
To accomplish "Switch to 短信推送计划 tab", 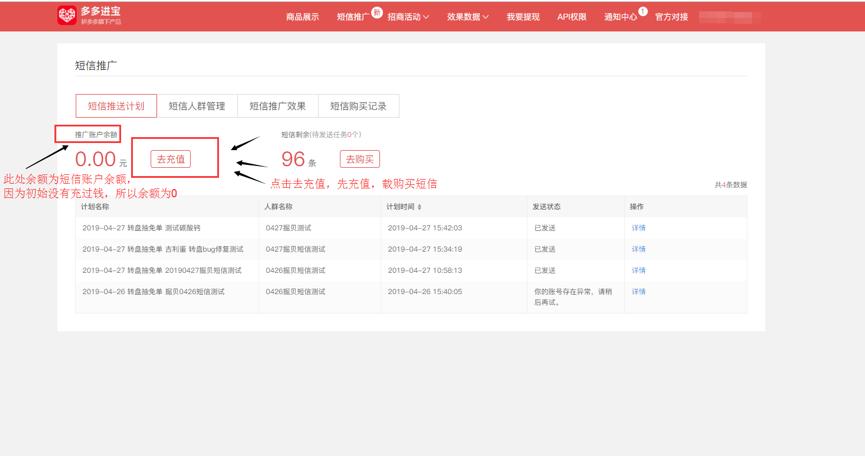I will (x=116, y=106).
